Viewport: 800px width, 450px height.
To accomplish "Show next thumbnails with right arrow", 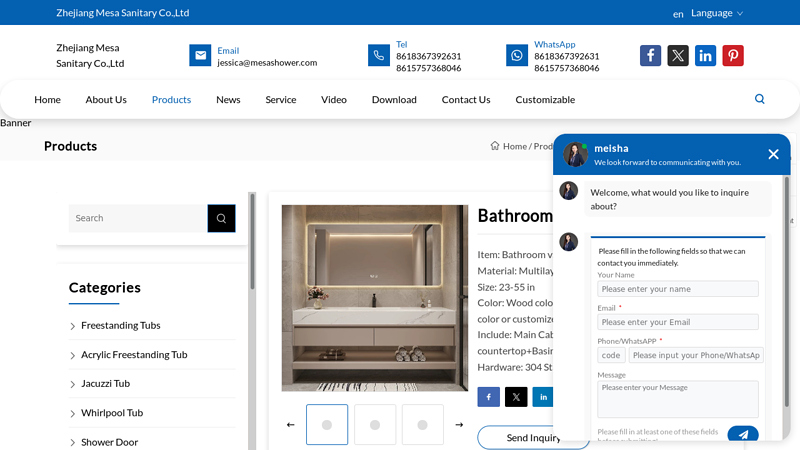I will click(459, 424).
